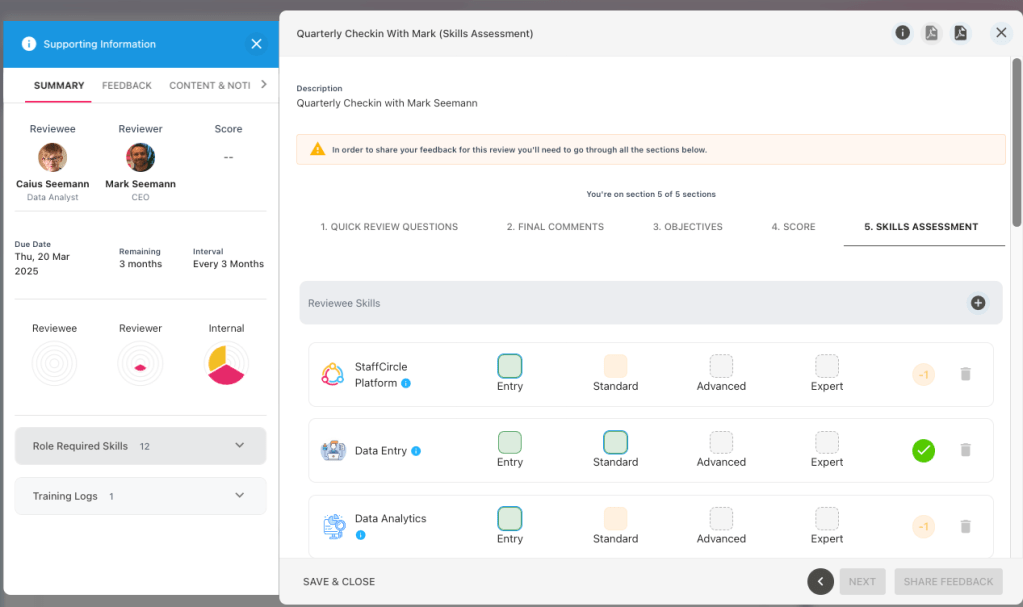Click the first PDF export icon
The image size is (1023, 607).
[x=931, y=33]
